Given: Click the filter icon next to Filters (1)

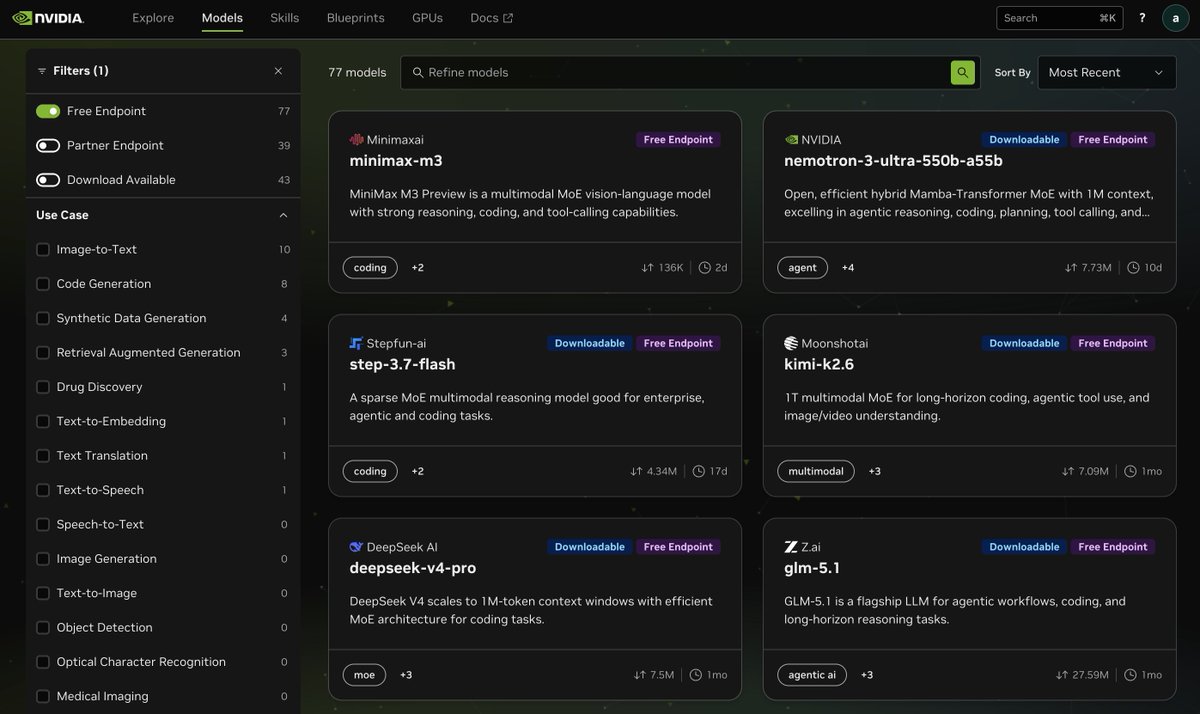Looking at the screenshot, I should (42, 71).
